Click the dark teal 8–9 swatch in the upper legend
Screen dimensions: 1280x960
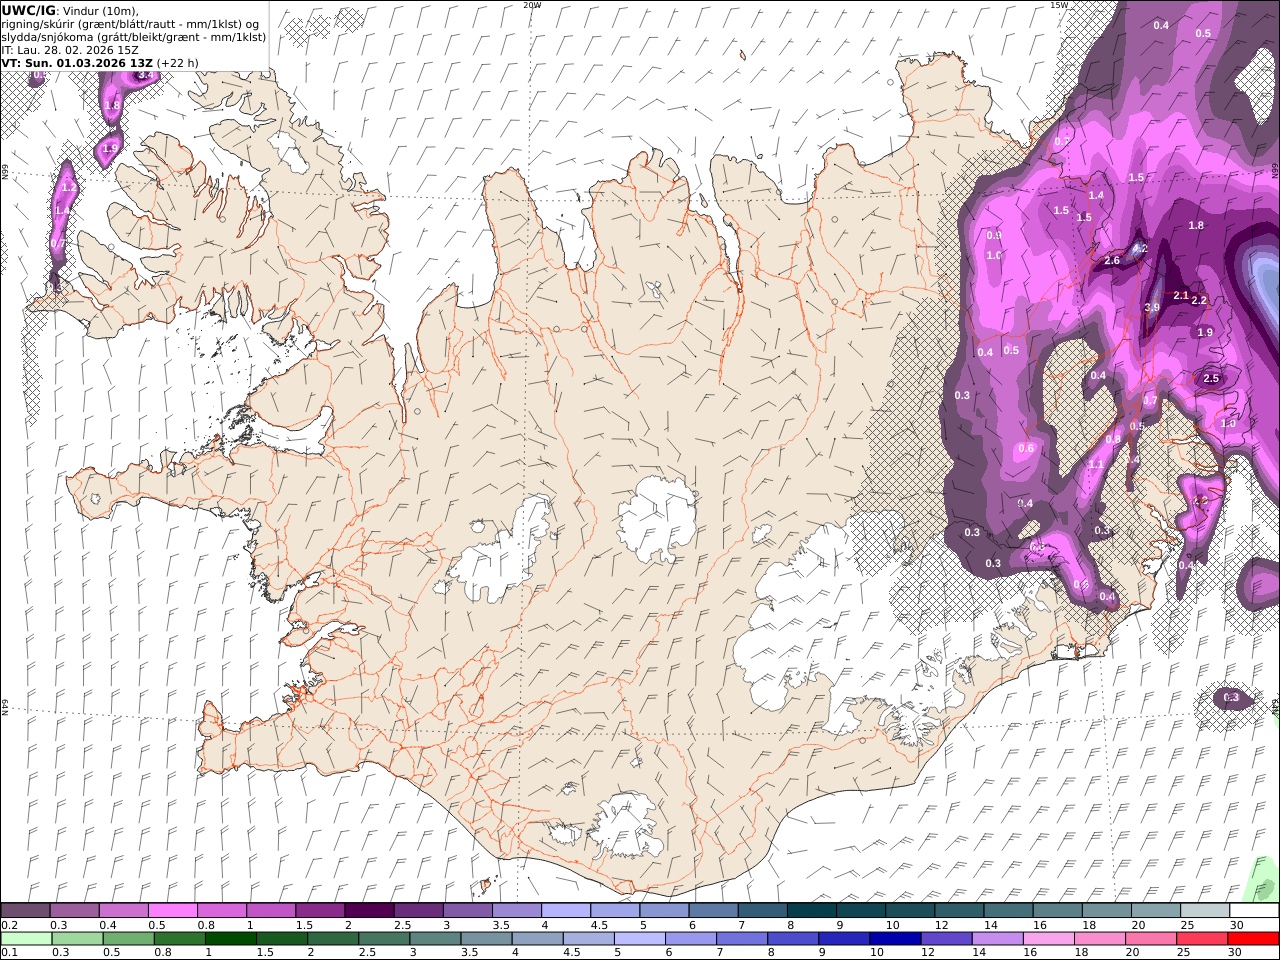810,910
